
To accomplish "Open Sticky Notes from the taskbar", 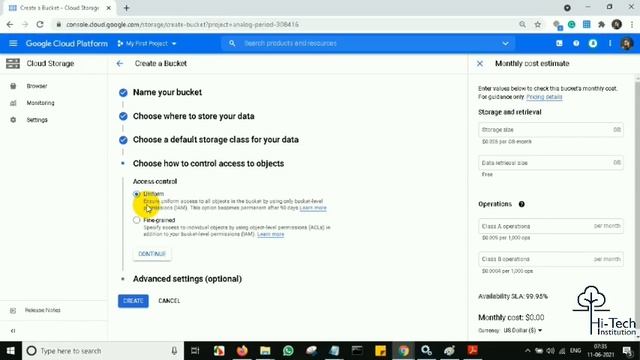I will tap(380, 351).
